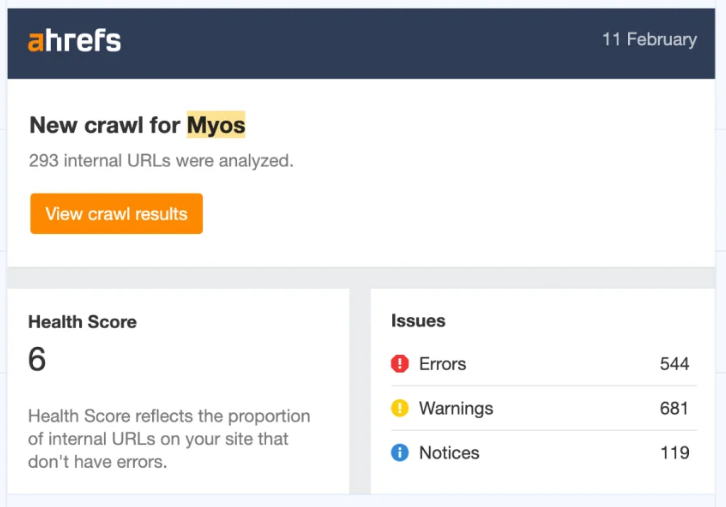
Task: Click the View crawl results button
Action: [116, 213]
